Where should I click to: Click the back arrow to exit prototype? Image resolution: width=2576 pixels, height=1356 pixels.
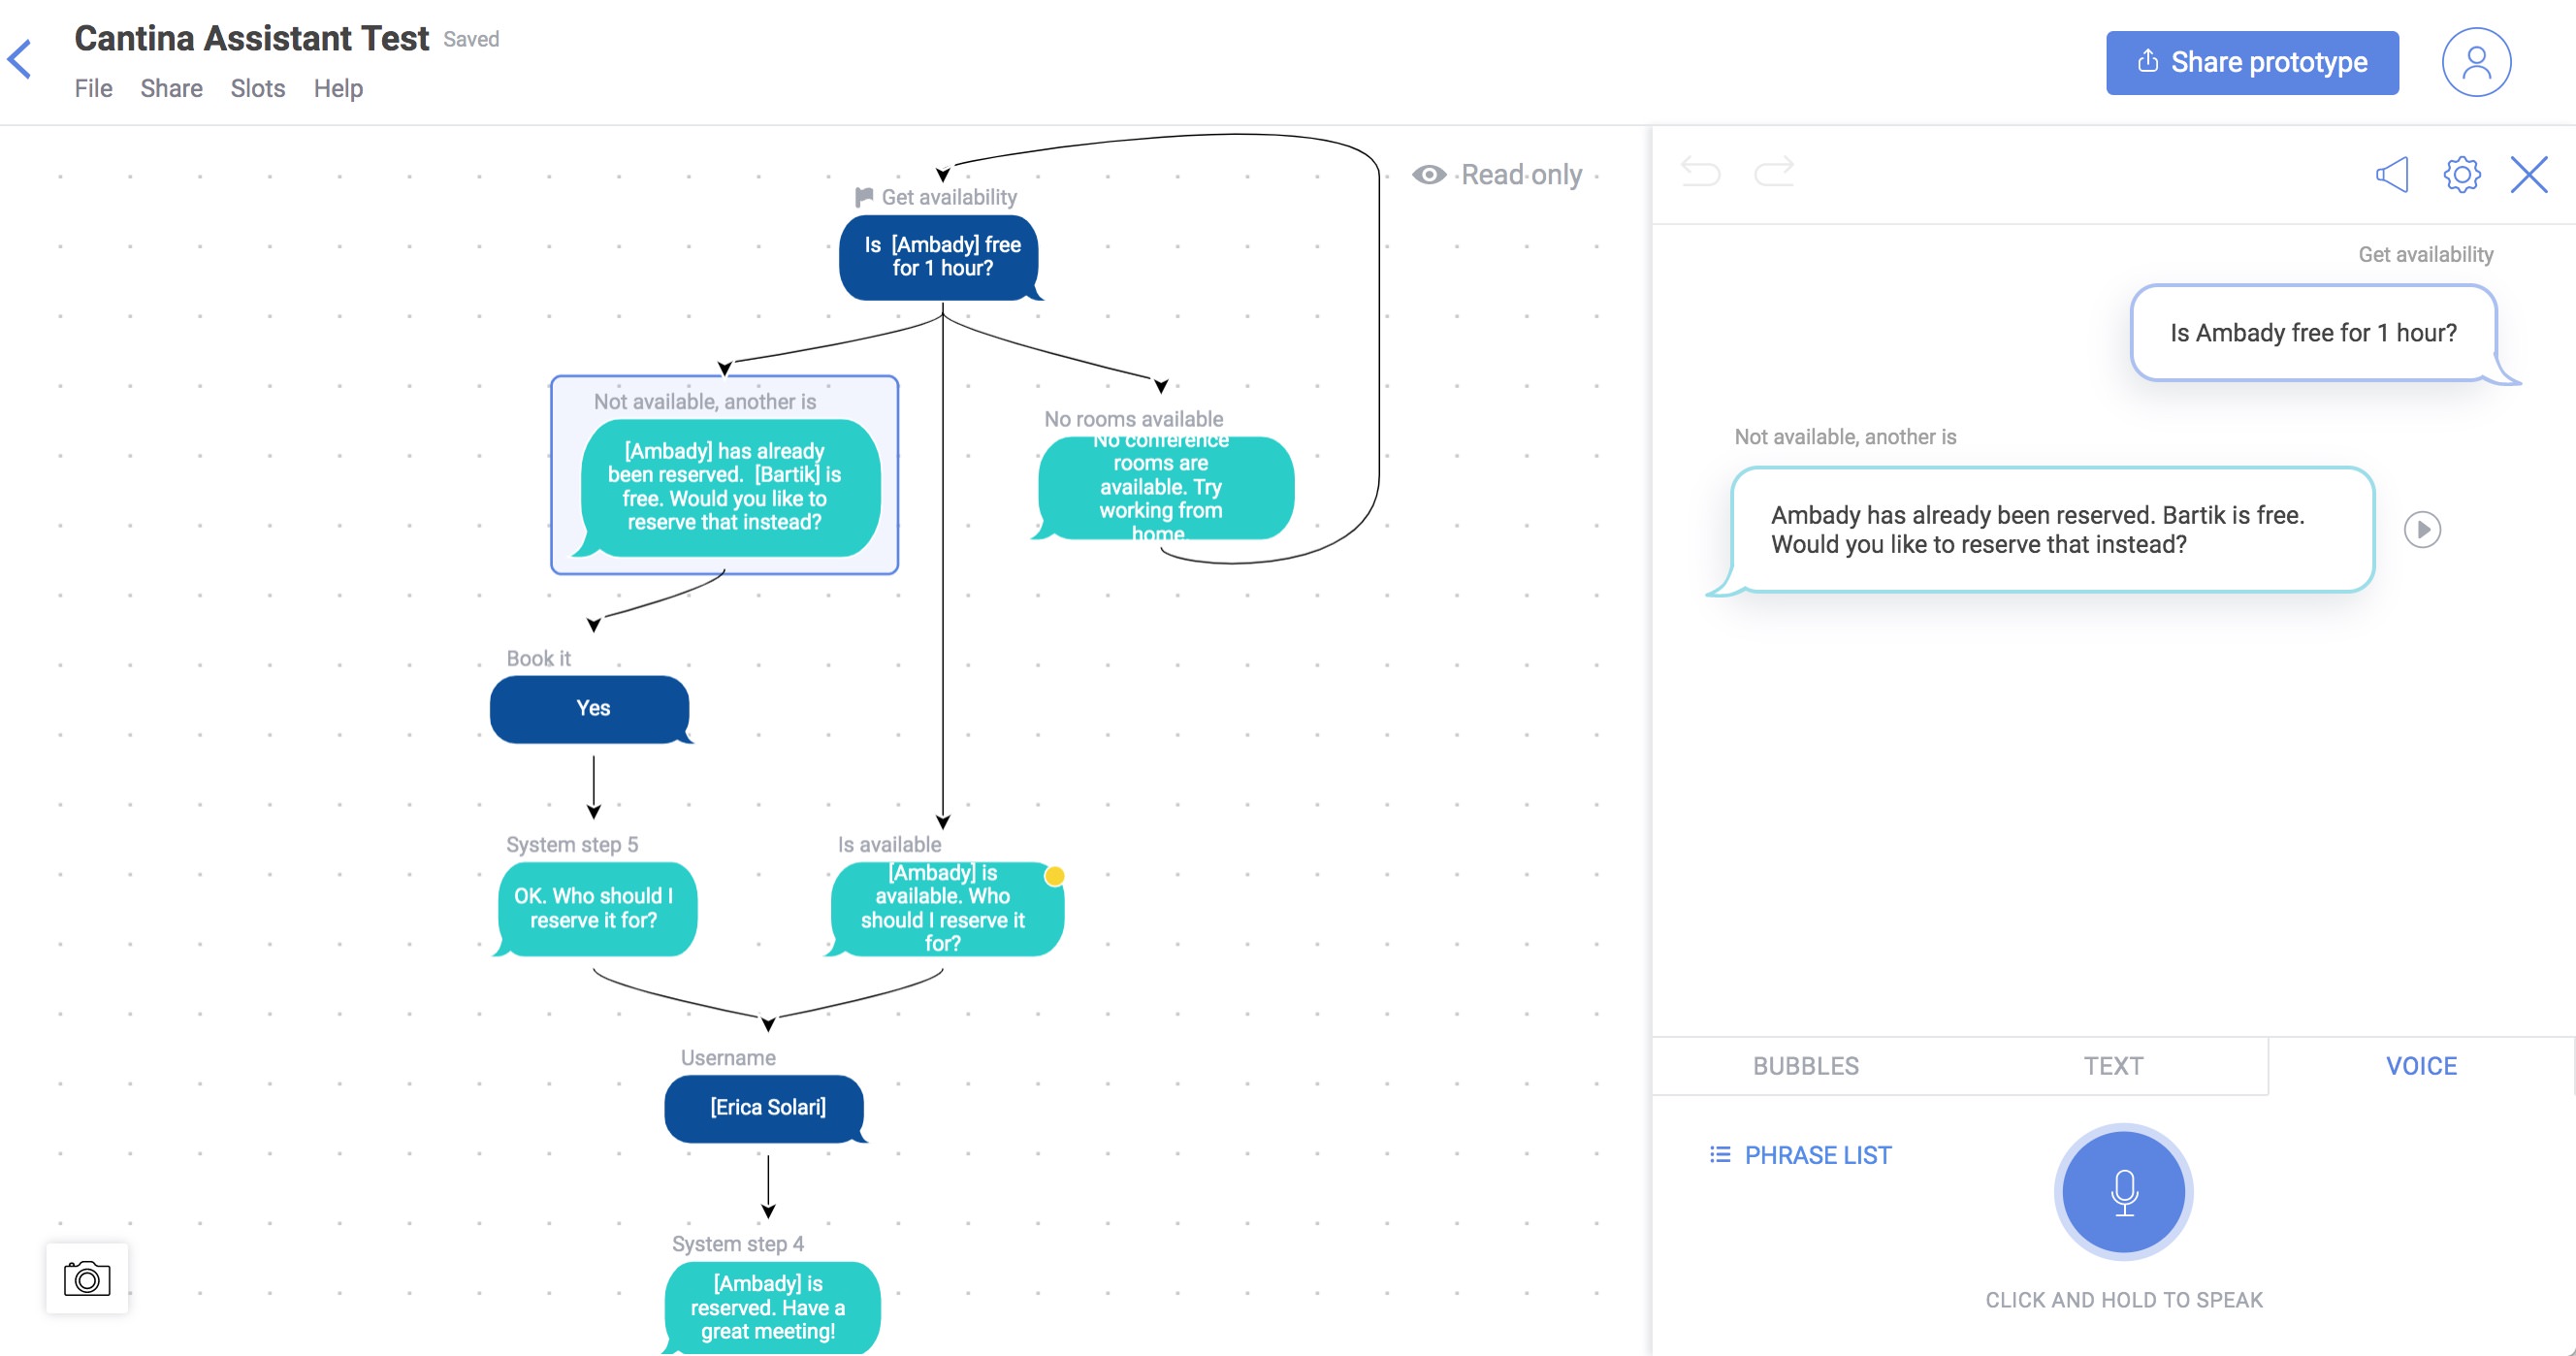[x=20, y=59]
